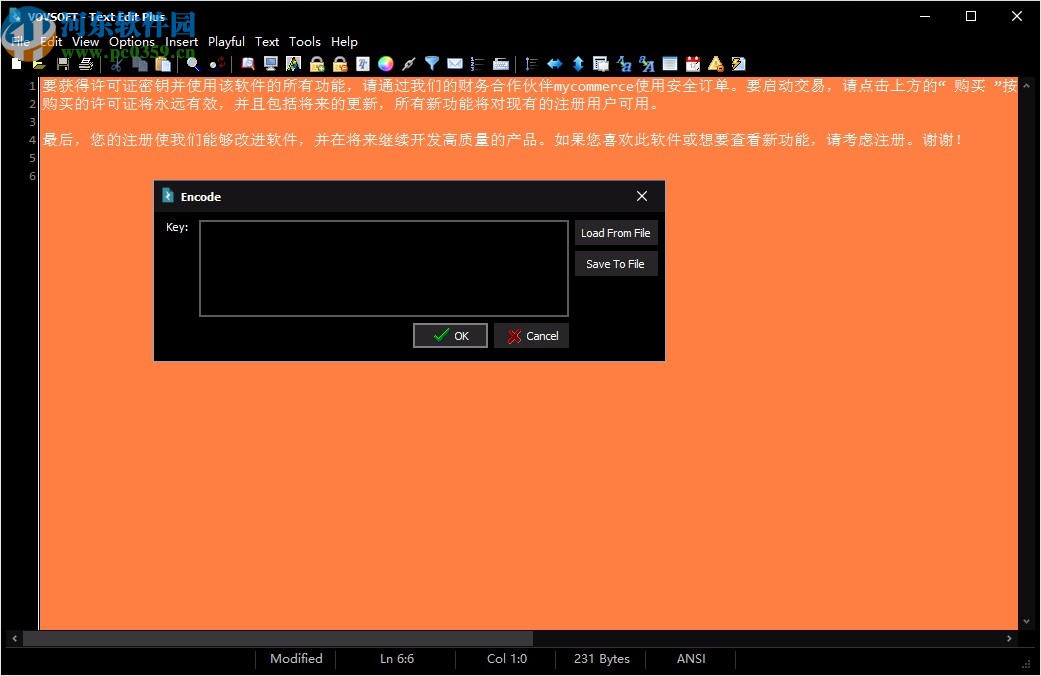Open the filter funnel tool
This screenshot has height=676, width=1041.
(x=432, y=63)
